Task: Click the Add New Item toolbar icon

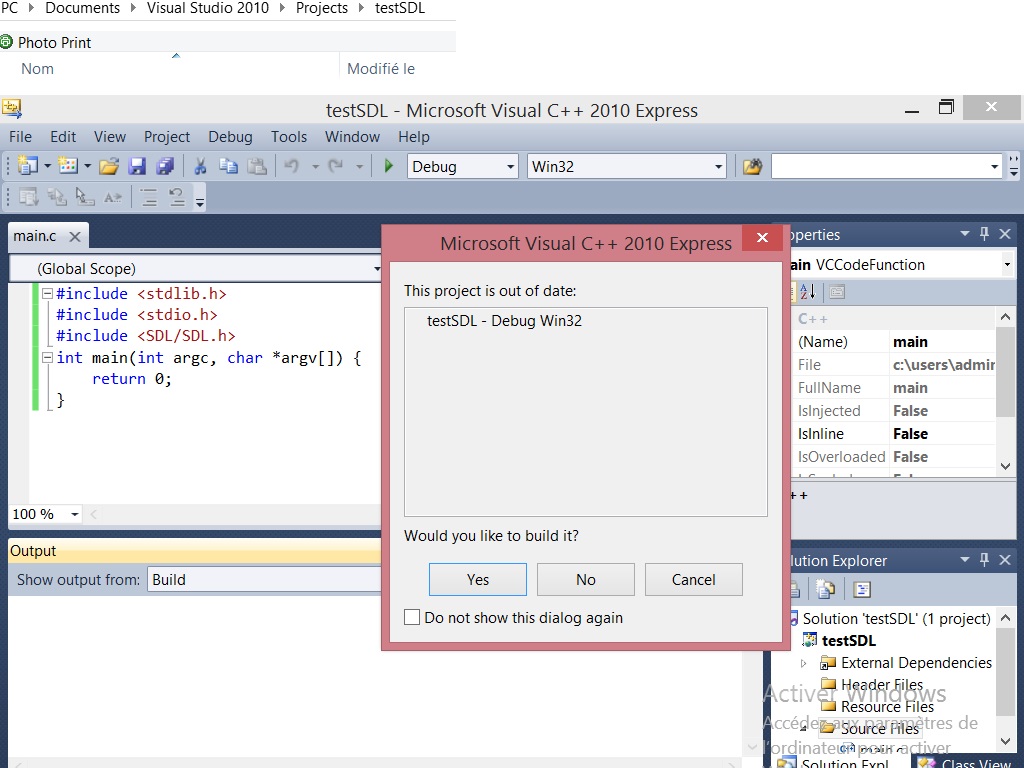Action: [x=67, y=166]
